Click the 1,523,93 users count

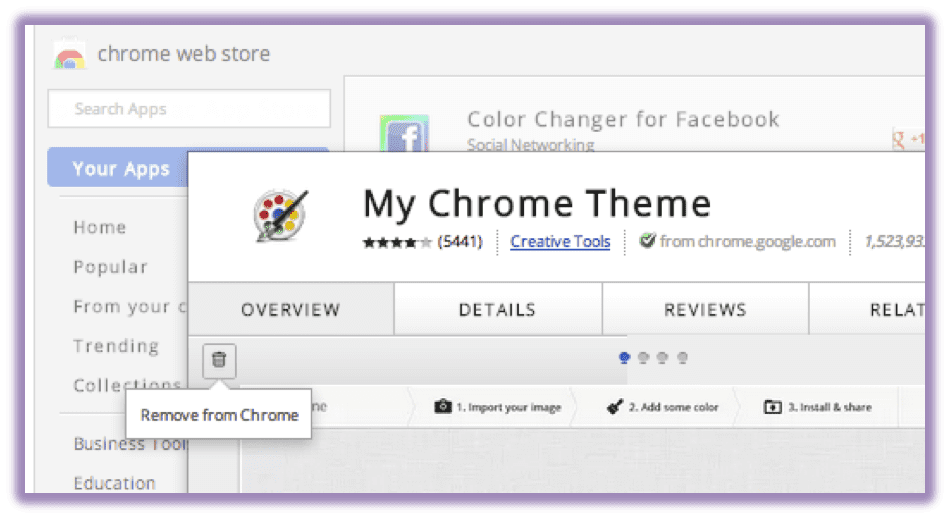tap(894, 241)
